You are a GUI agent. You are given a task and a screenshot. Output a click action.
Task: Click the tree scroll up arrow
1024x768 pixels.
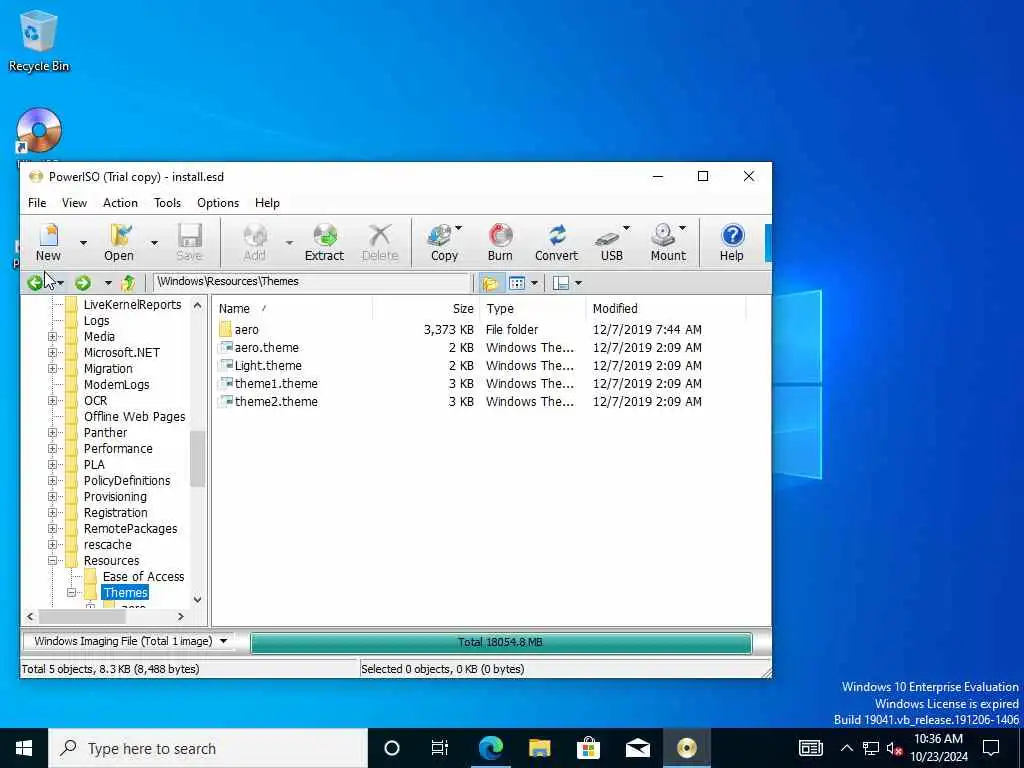click(x=198, y=305)
